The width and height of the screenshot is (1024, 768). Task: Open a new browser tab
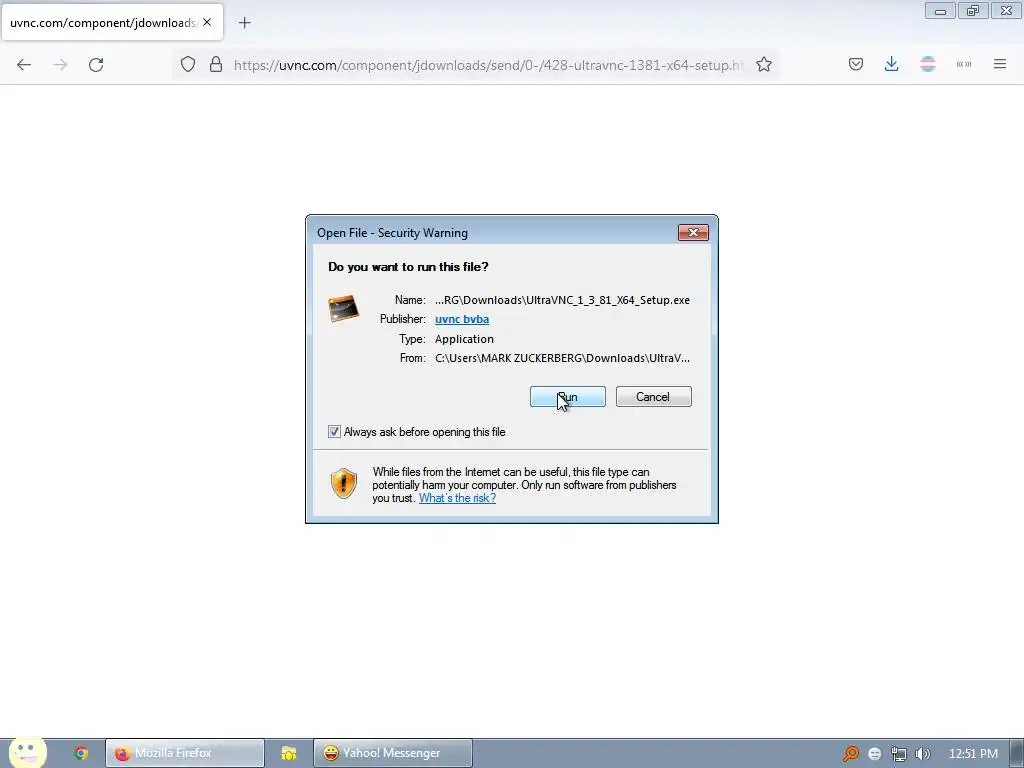[x=244, y=23]
